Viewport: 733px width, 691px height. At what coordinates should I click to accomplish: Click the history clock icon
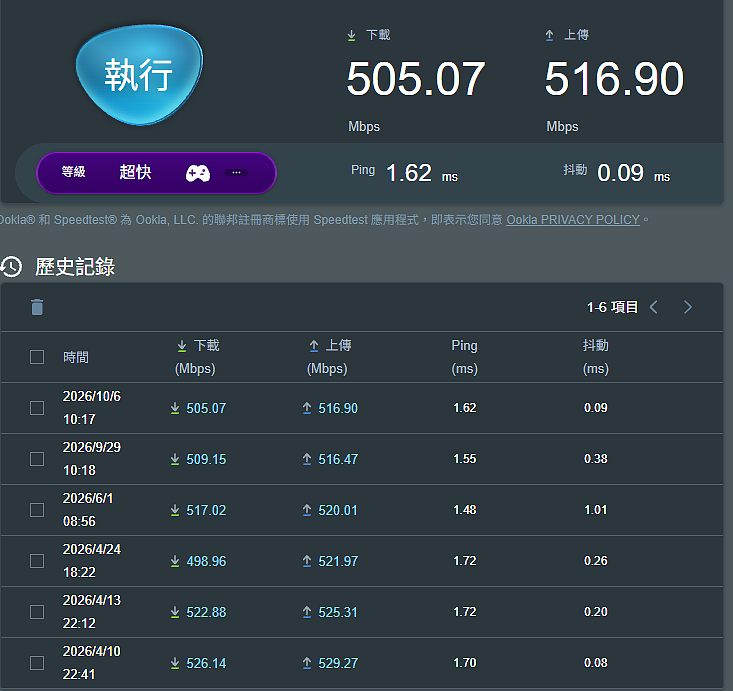pos(11,266)
